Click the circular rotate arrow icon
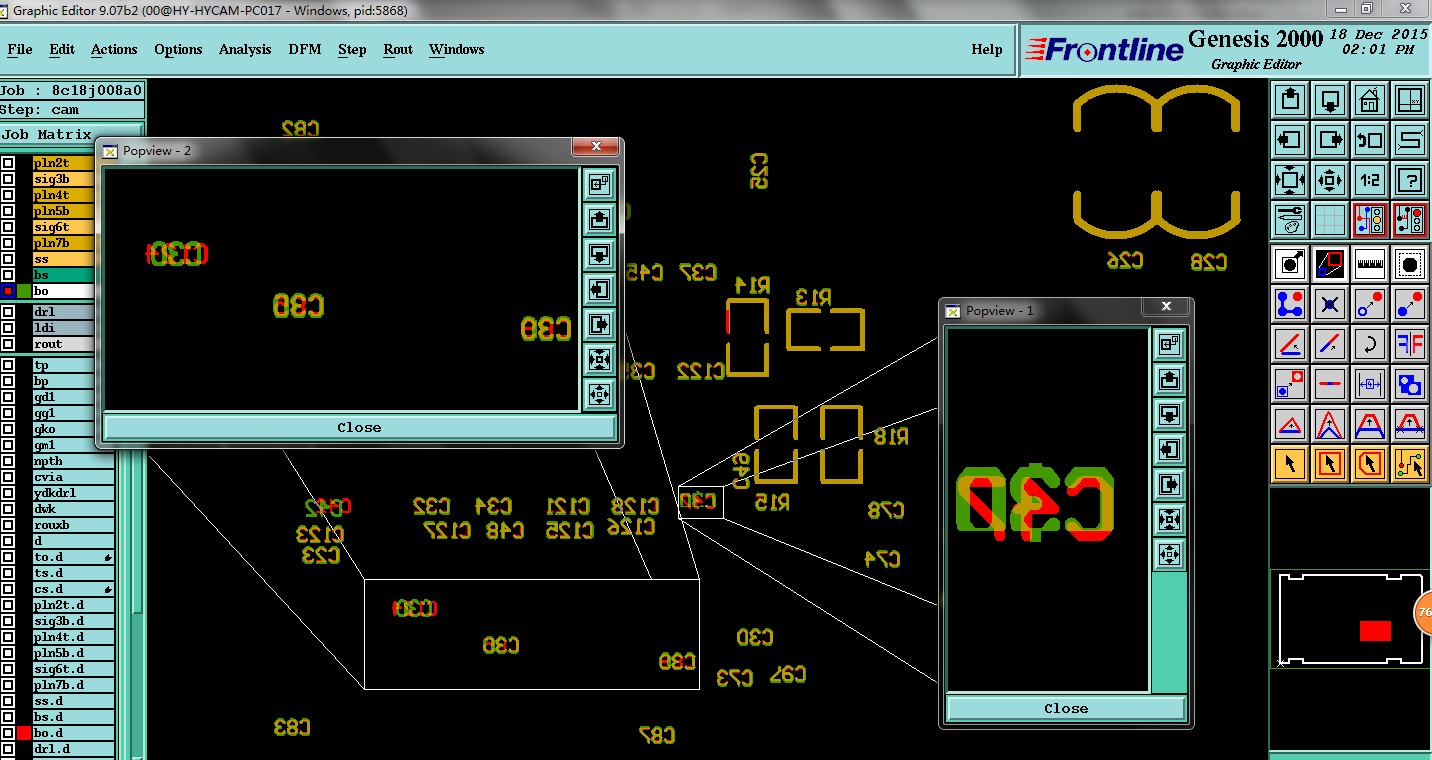The image size is (1432, 760). pos(1370,344)
